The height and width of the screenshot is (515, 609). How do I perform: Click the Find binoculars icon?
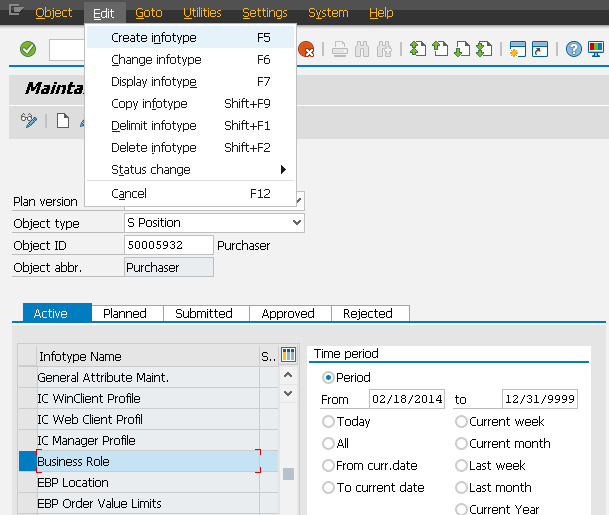coord(362,49)
